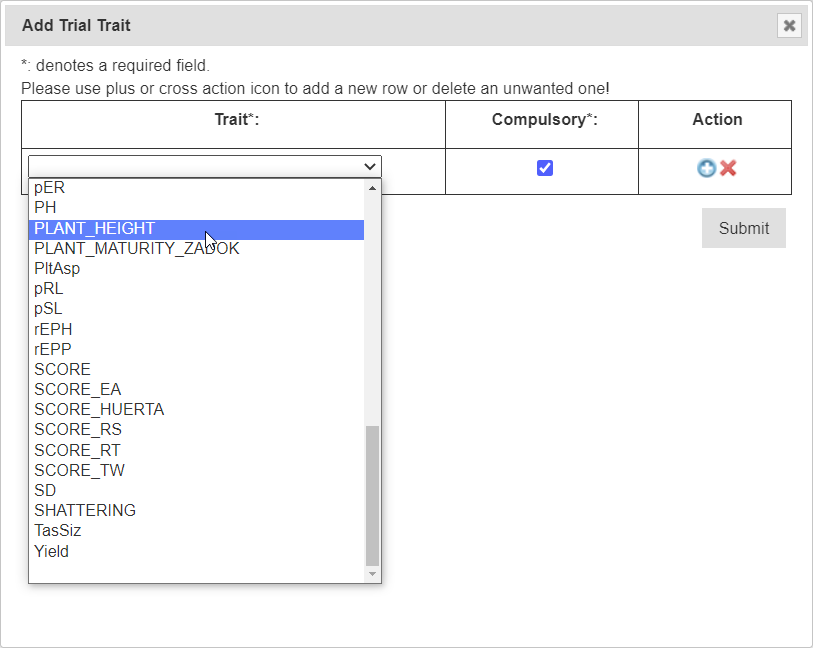Click the list scrollbar down arrow
The image size is (813, 648).
(x=373, y=574)
